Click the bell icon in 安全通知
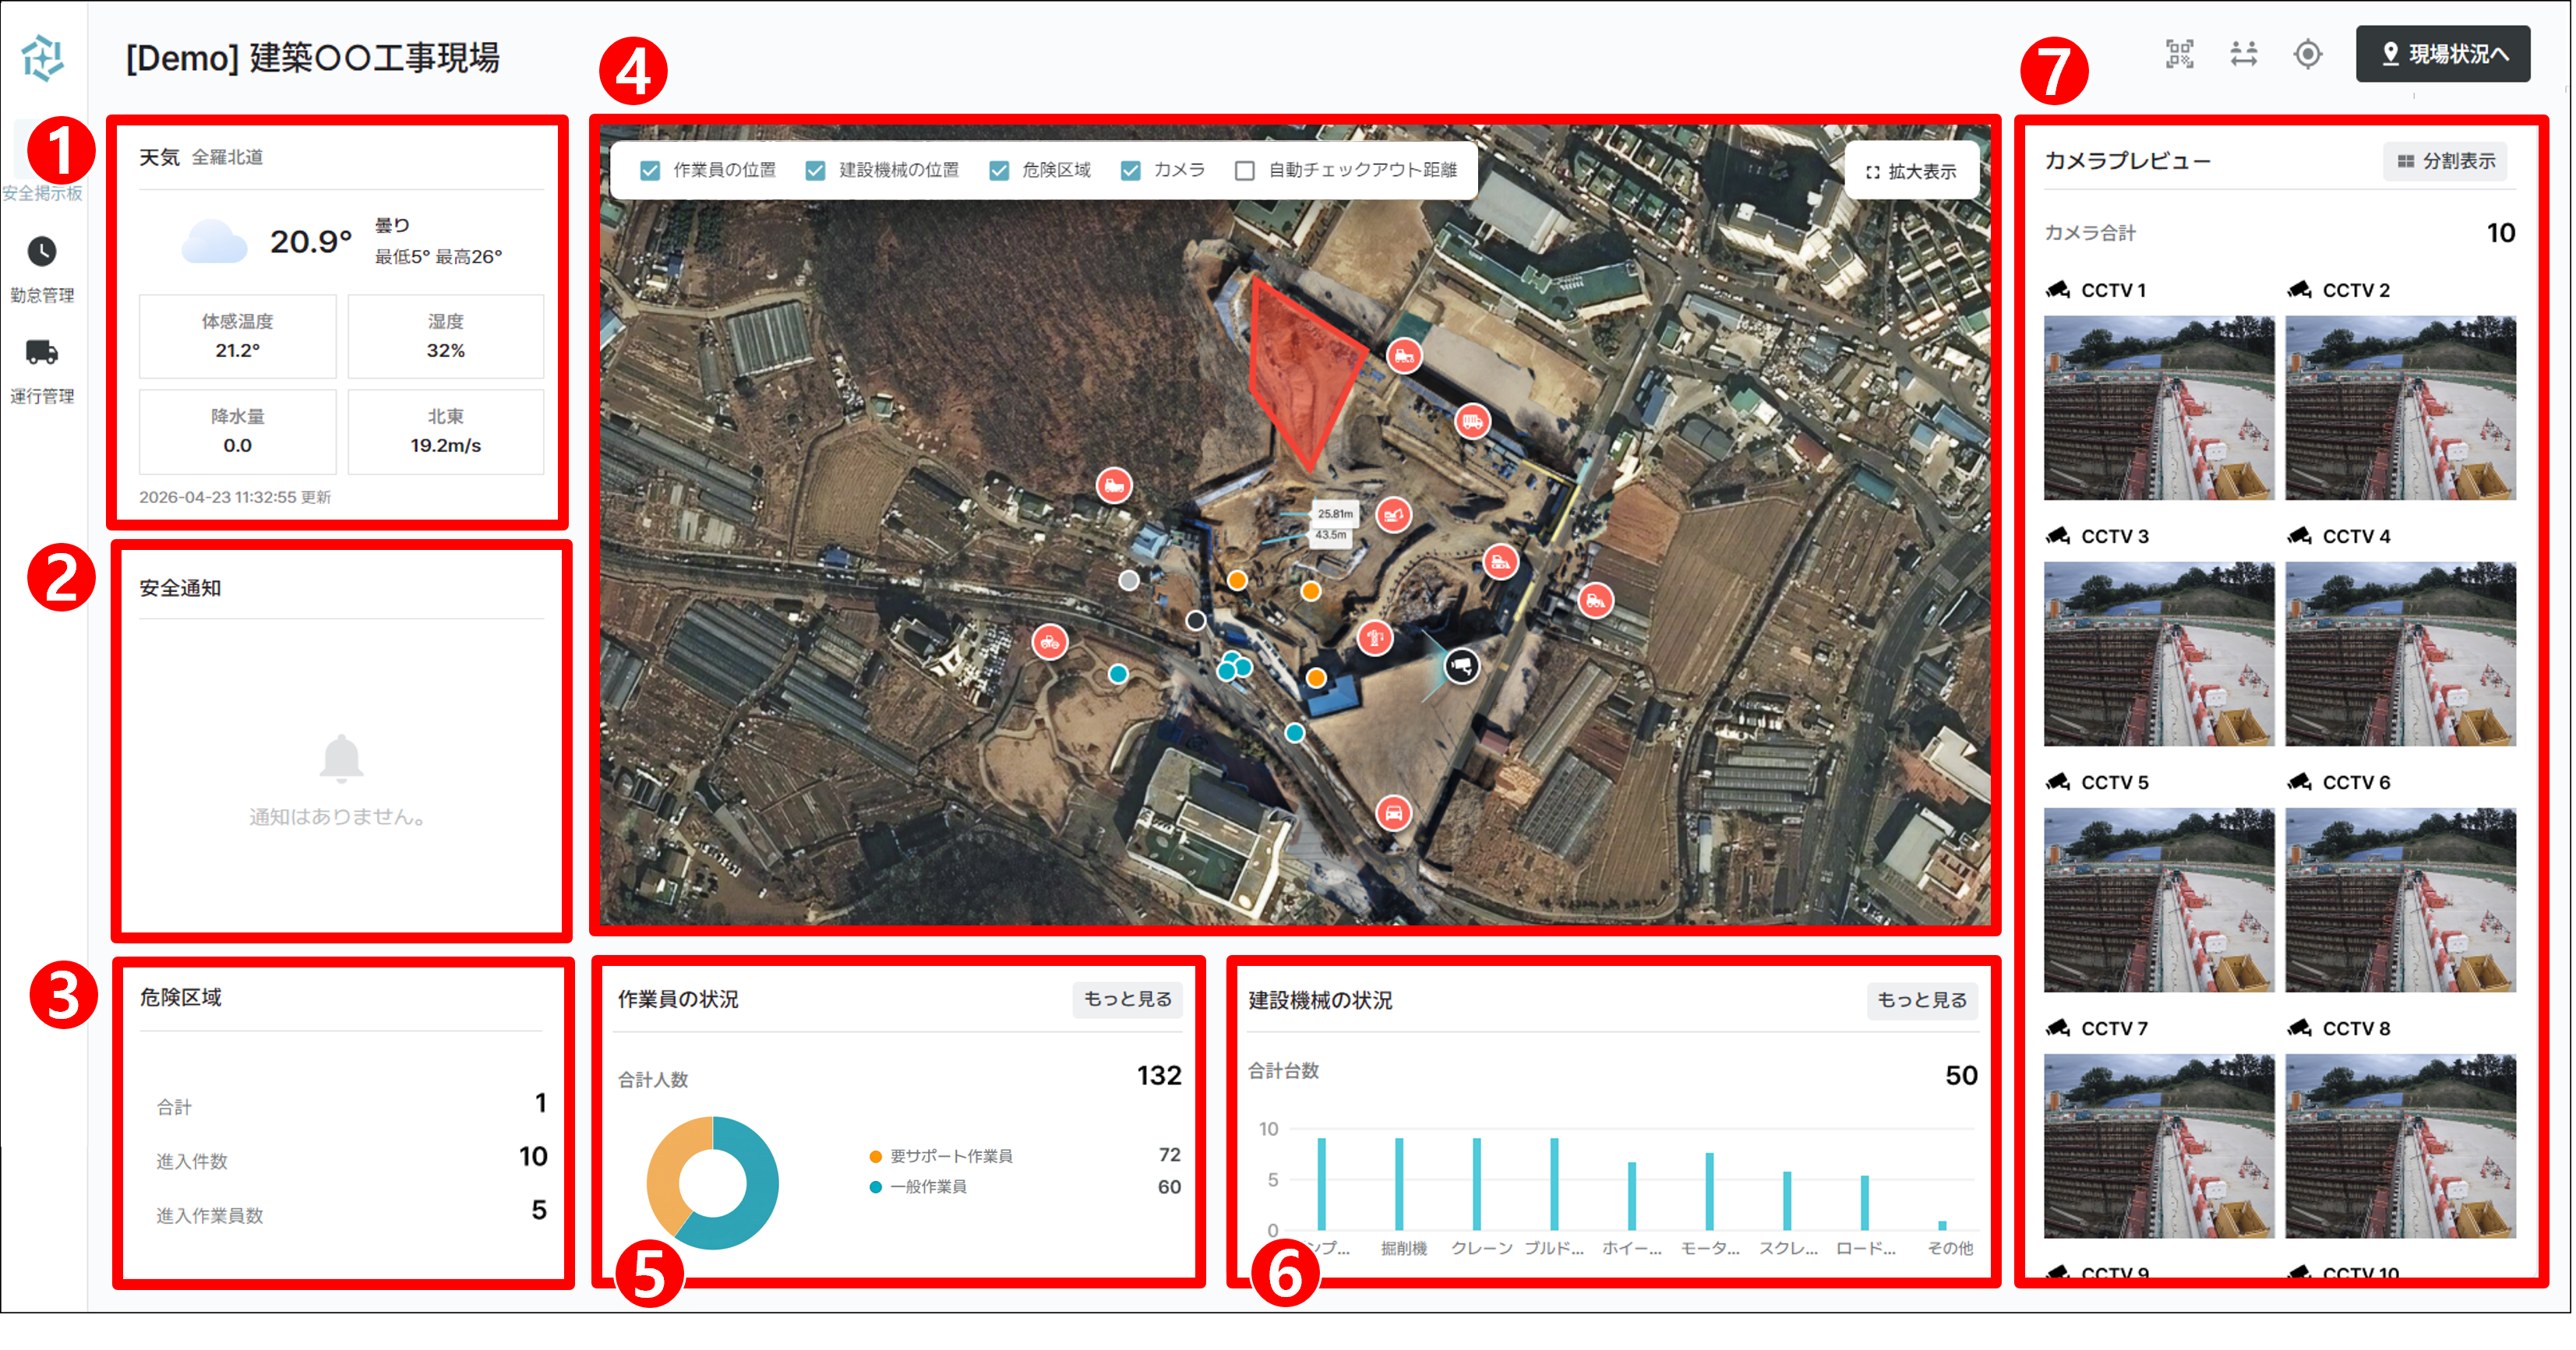 click(341, 757)
